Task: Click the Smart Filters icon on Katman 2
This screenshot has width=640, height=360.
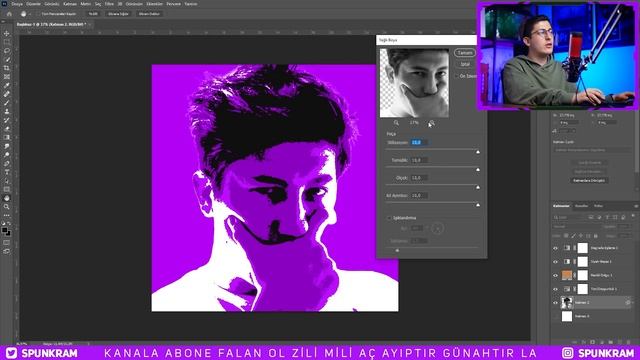Action: coord(627,302)
